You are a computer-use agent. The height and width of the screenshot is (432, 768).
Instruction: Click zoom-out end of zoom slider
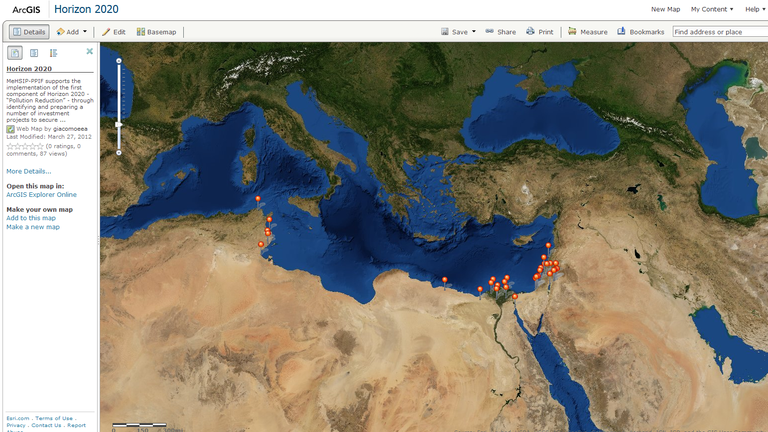(x=119, y=153)
